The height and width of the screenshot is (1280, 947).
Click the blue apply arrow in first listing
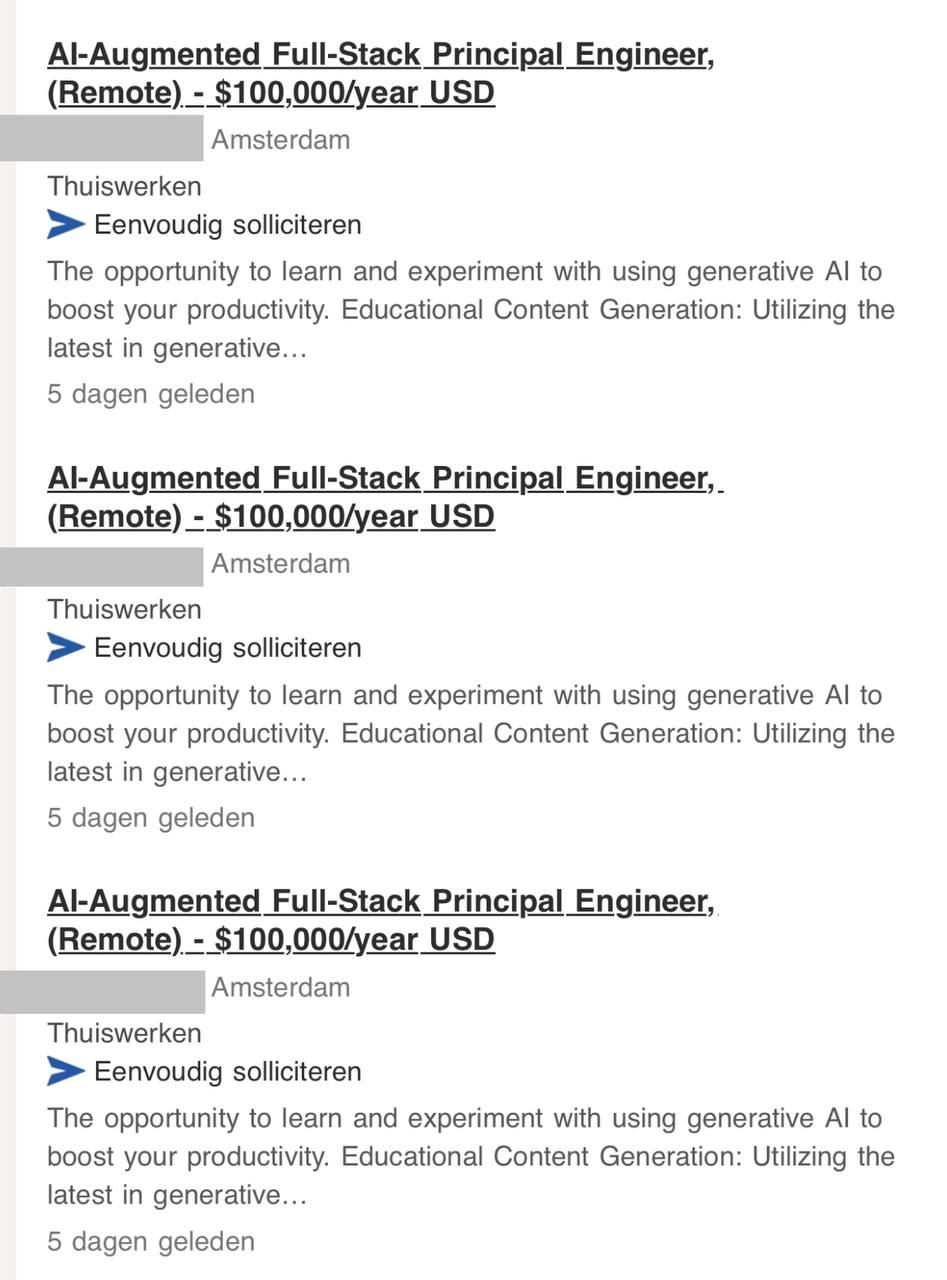[x=65, y=225]
